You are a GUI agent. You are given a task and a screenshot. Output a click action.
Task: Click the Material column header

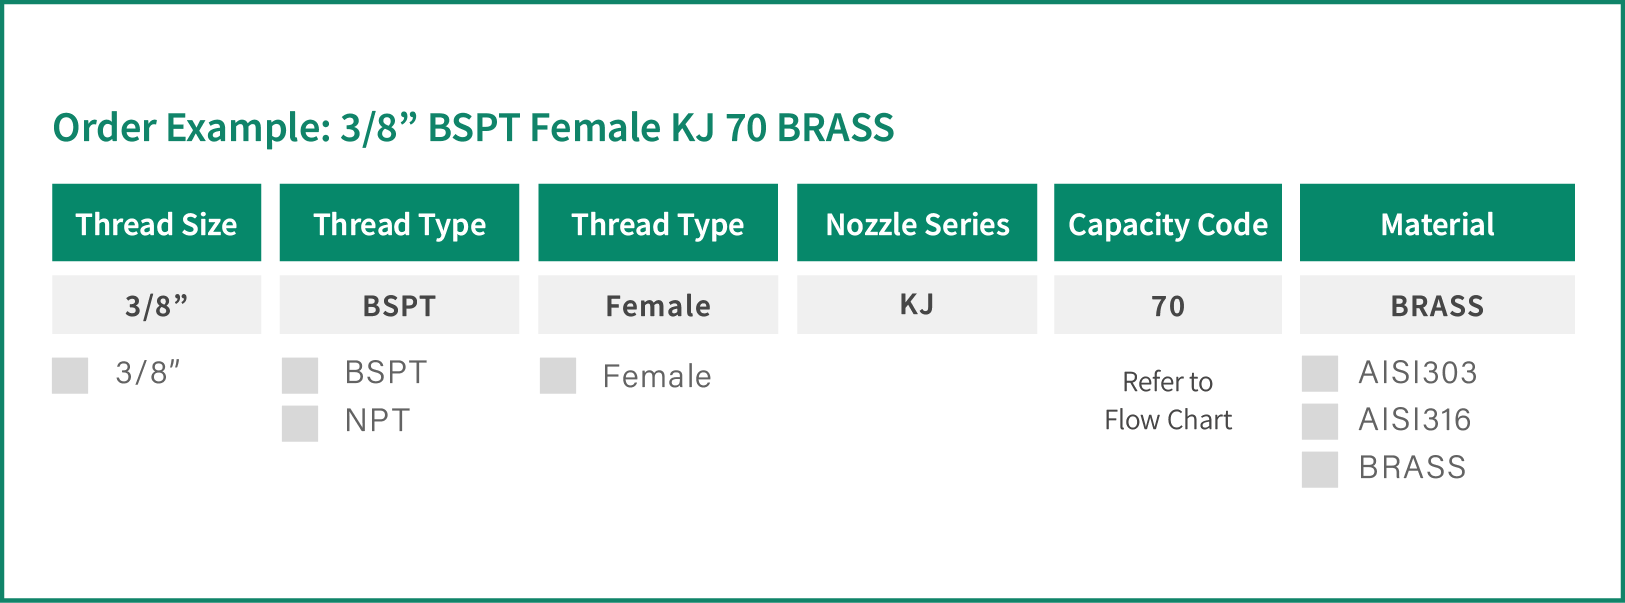(x=1437, y=223)
